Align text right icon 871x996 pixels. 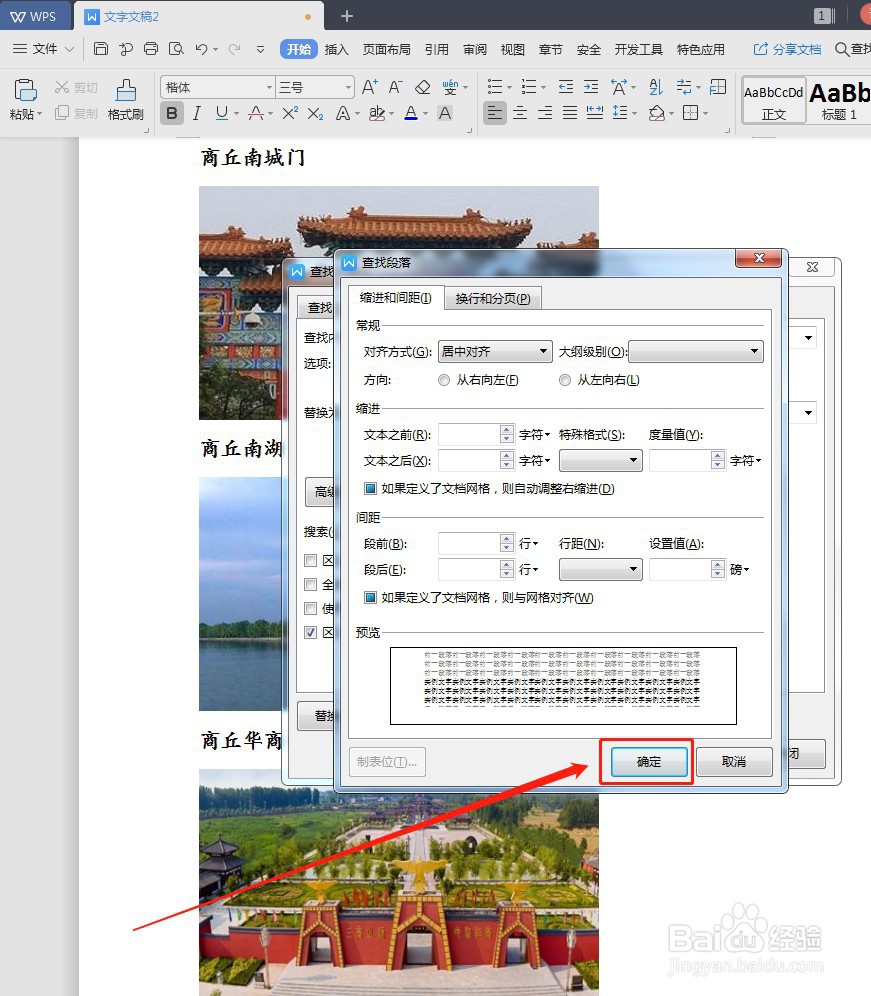545,113
